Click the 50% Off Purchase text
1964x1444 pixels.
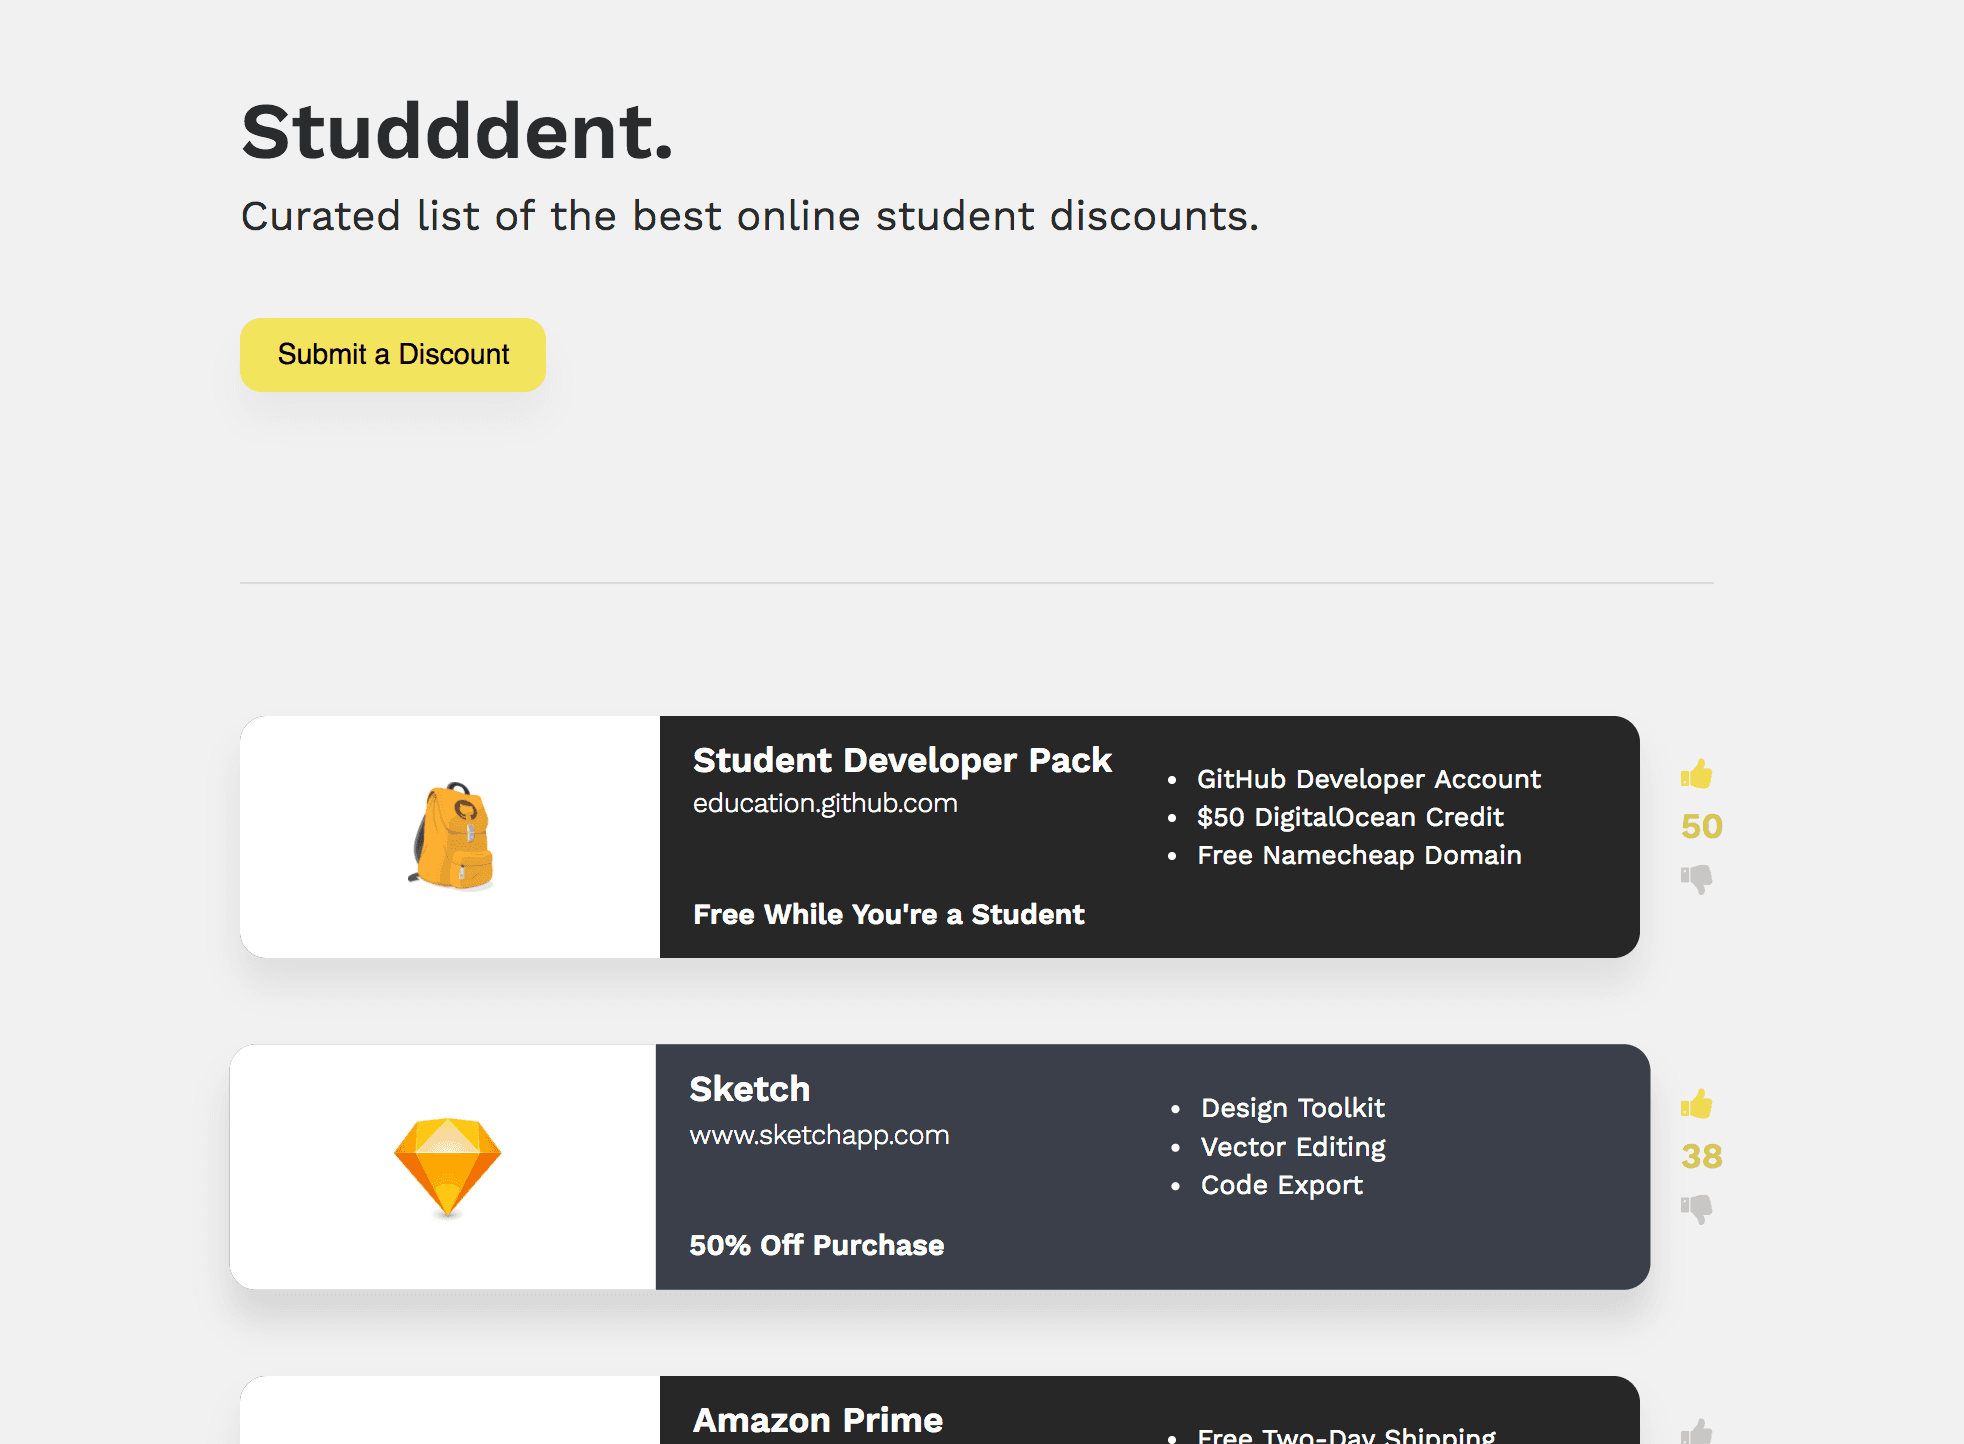(816, 1245)
